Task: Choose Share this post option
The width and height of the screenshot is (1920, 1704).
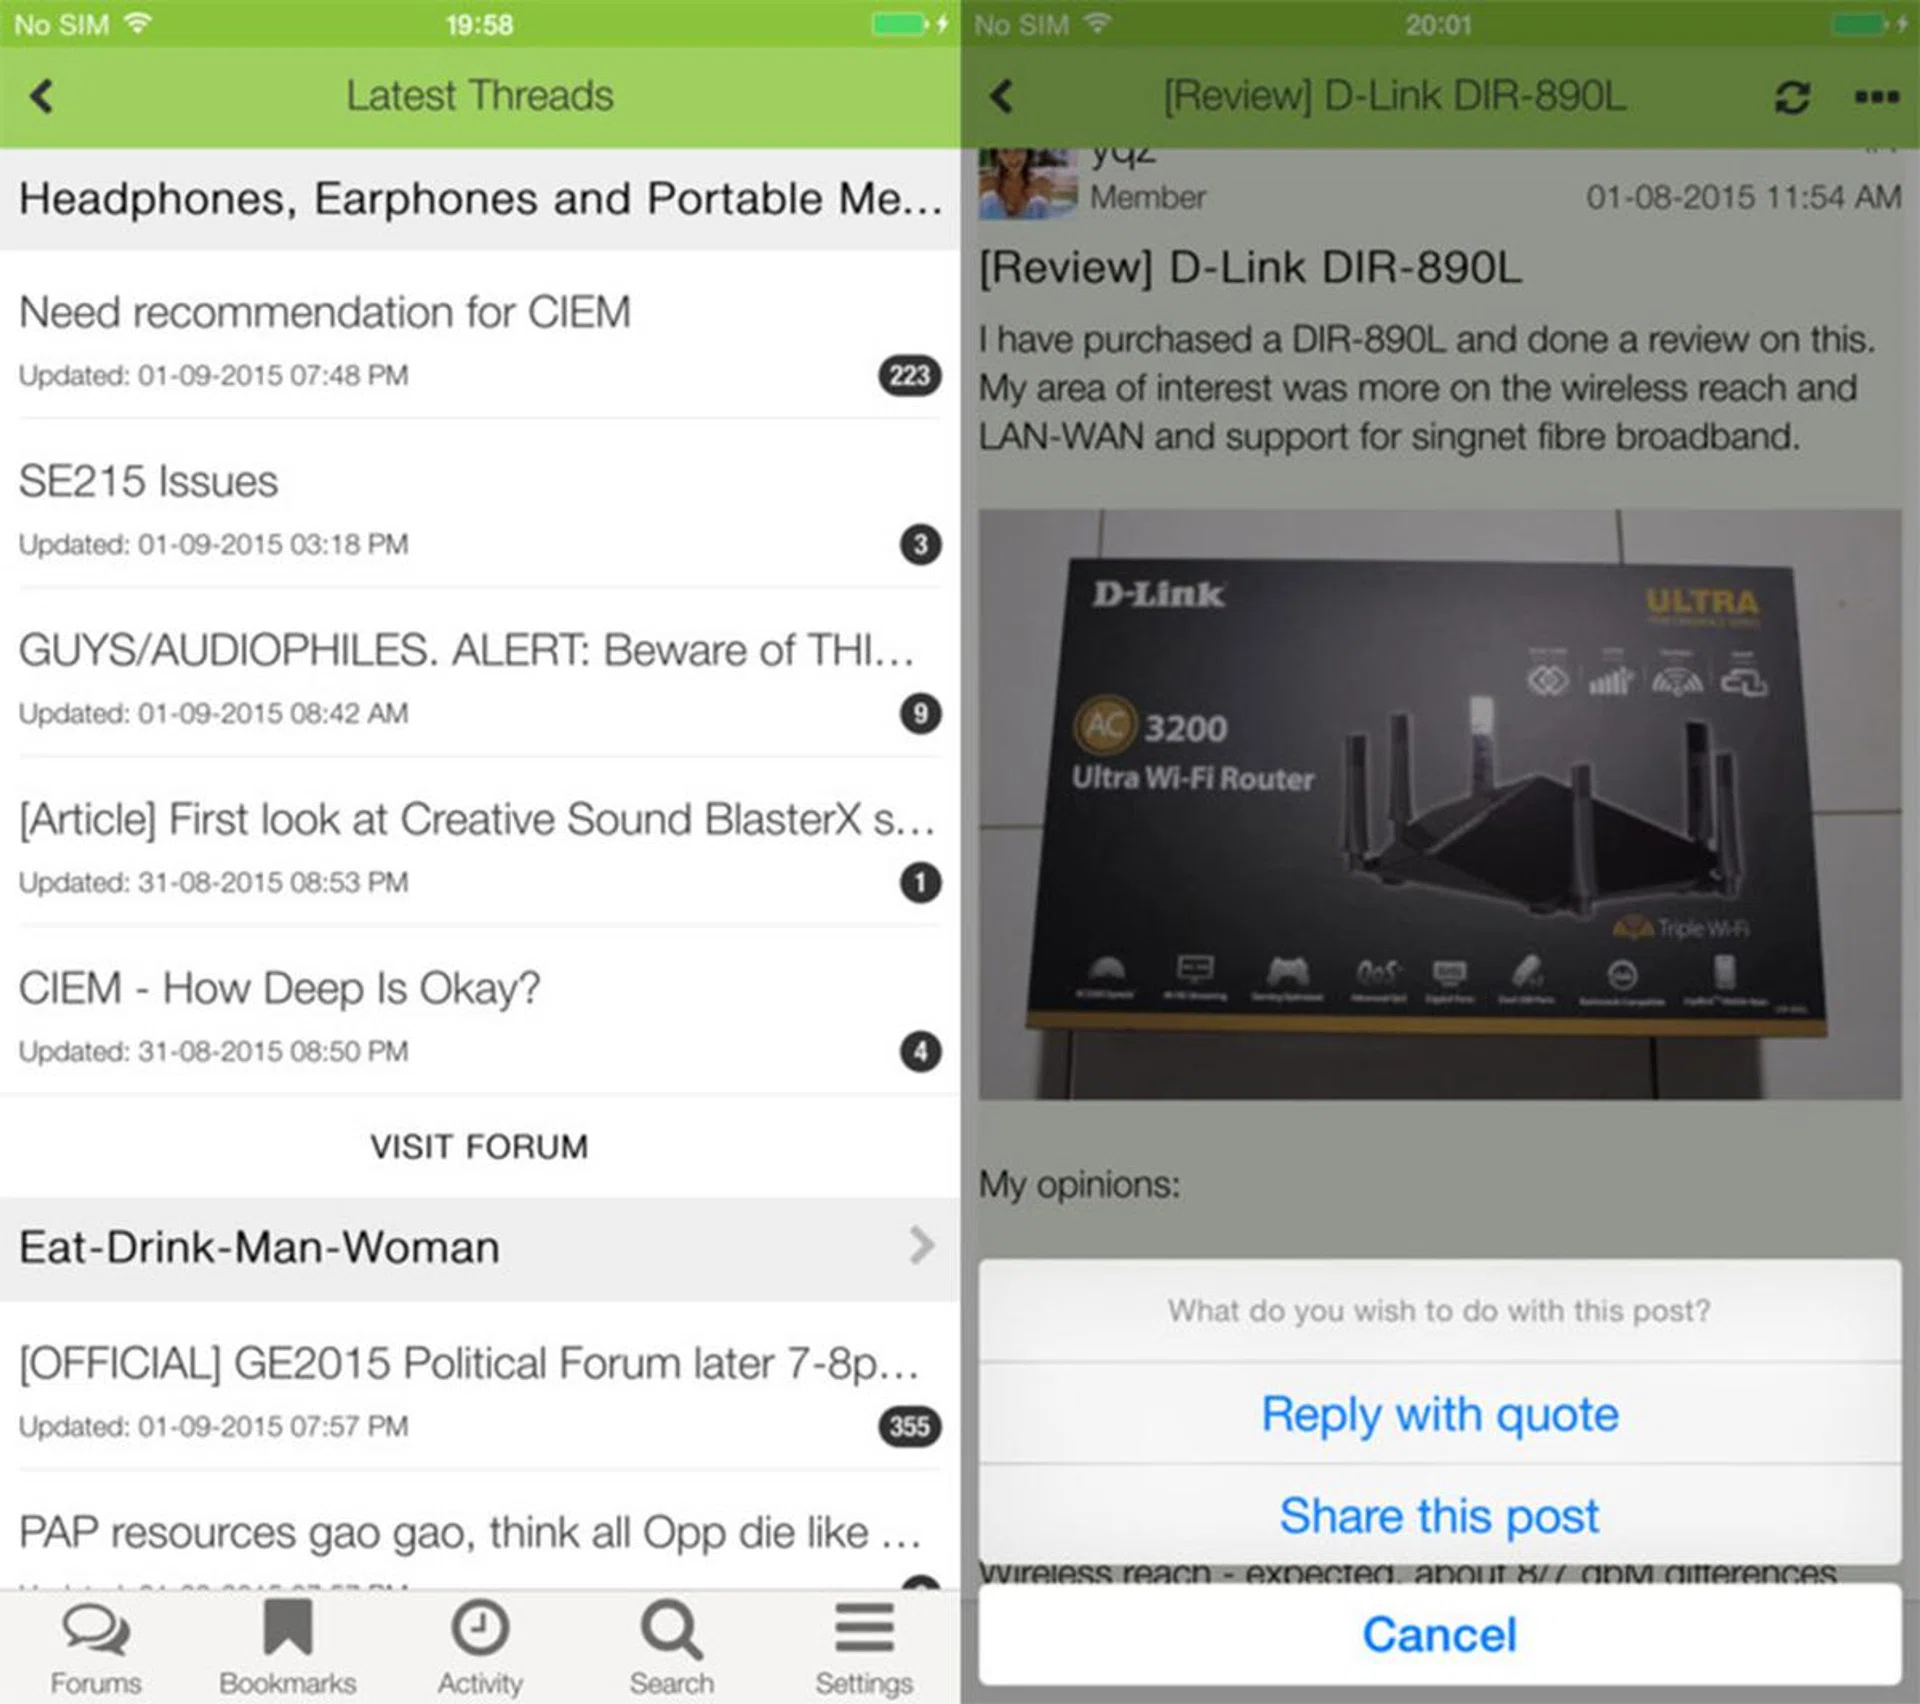Action: pos(1439,1515)
